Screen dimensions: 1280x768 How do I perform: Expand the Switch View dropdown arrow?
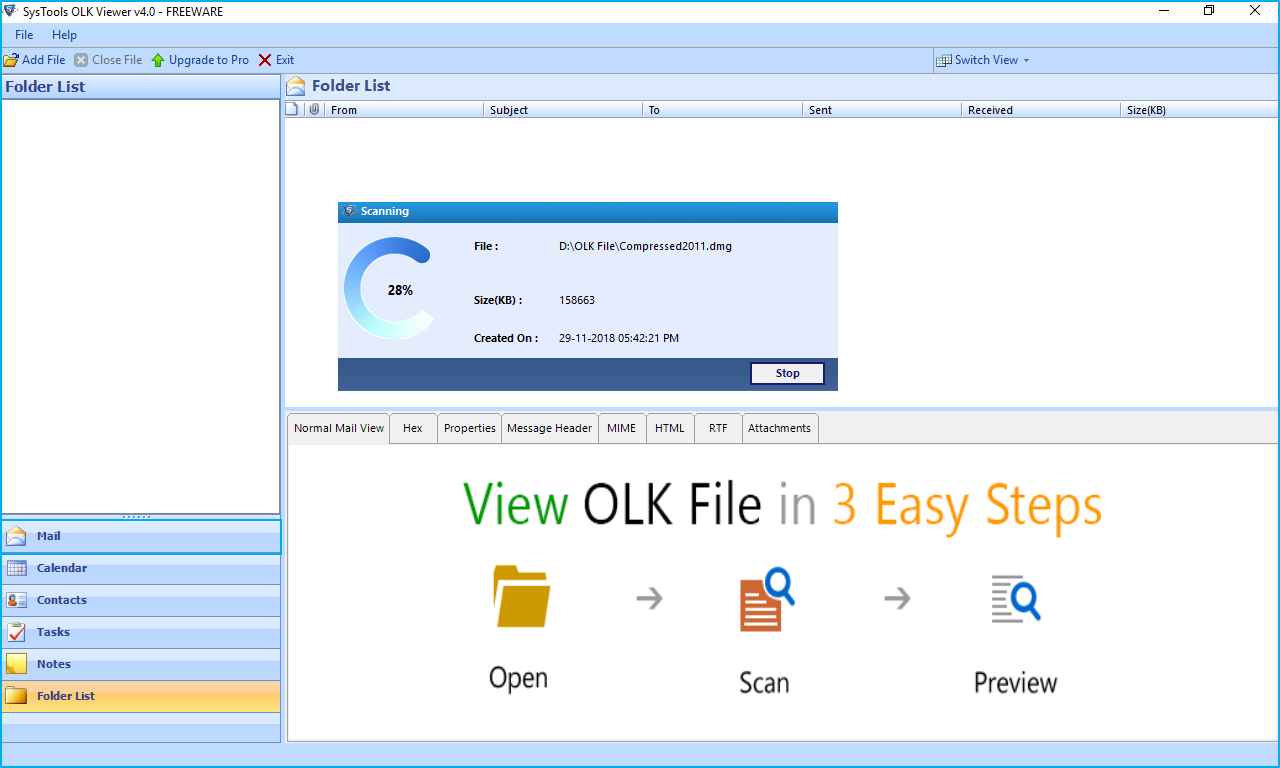[x=1026, y=61]
